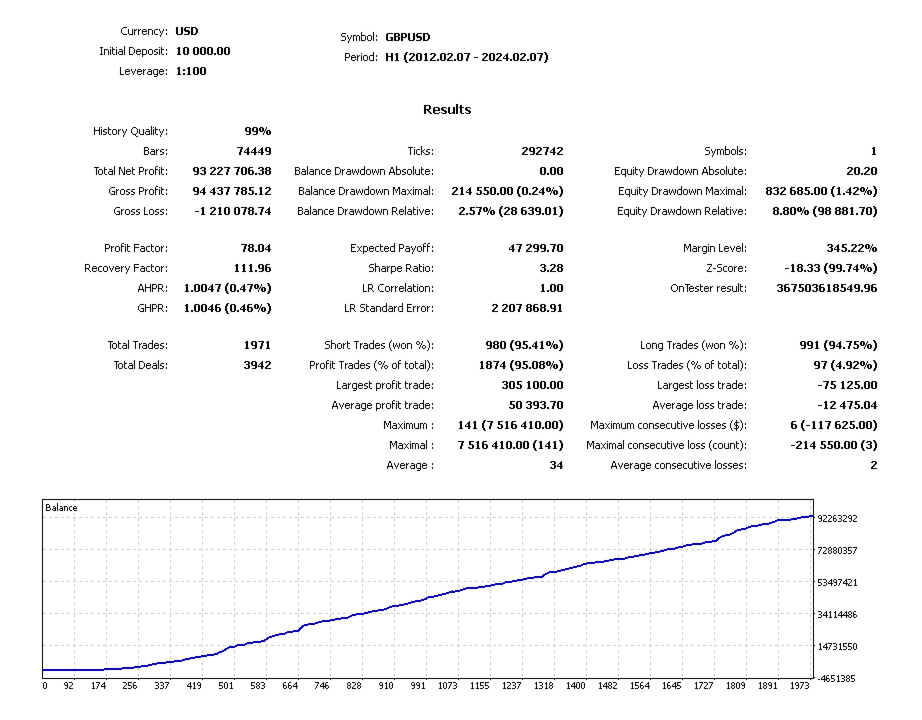
Task: Click the Total Net Profit value 93 227 706.38
Action: tap(232, 171)
